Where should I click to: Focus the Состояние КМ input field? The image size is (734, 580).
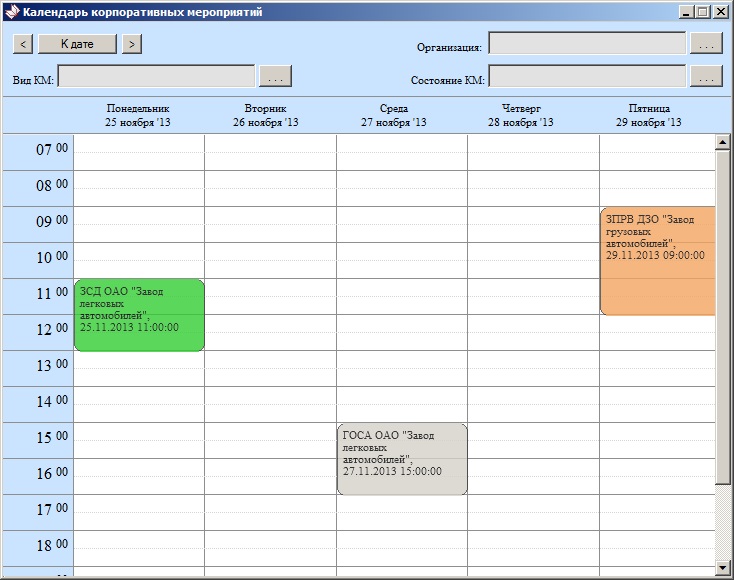point(587,76)
